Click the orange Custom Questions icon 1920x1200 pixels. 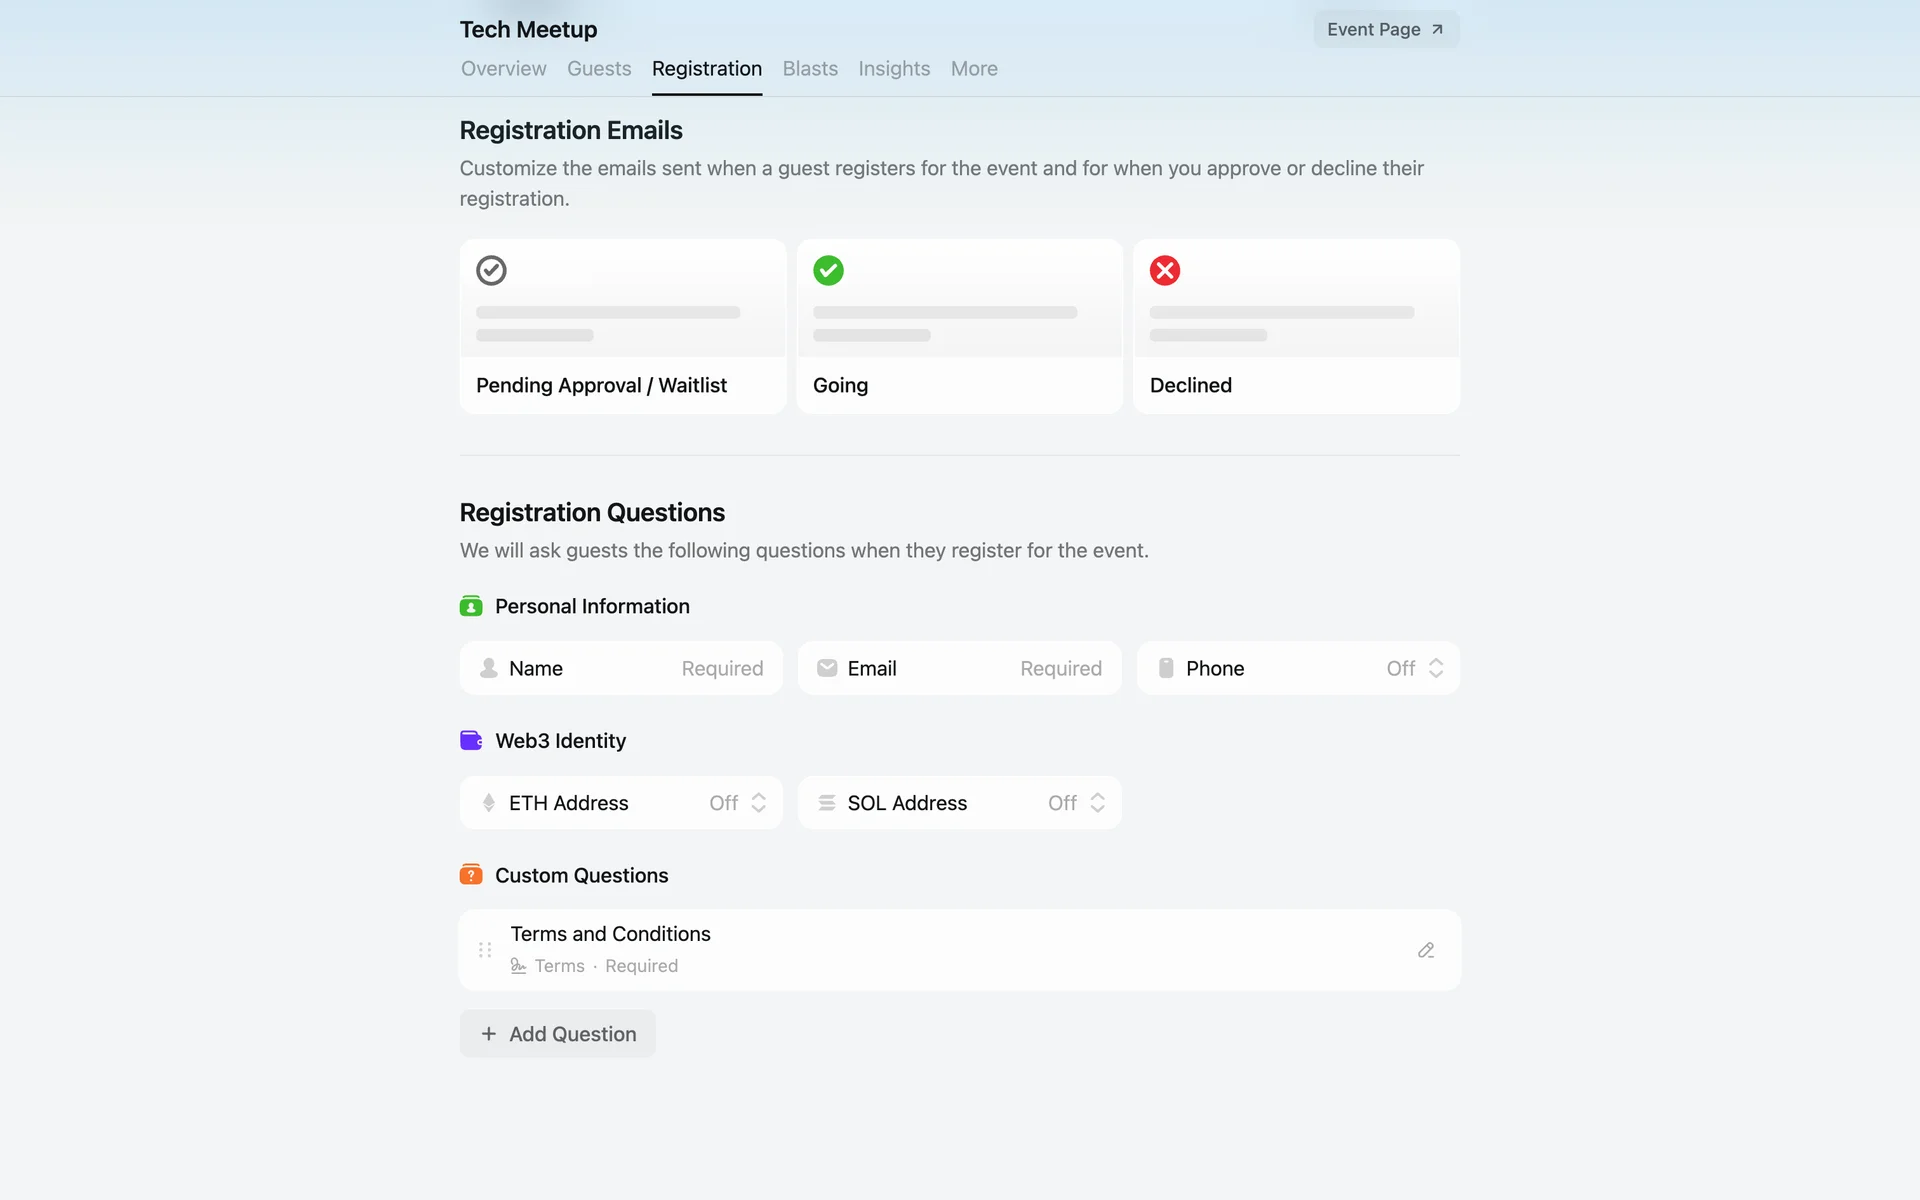click(471, 875)
